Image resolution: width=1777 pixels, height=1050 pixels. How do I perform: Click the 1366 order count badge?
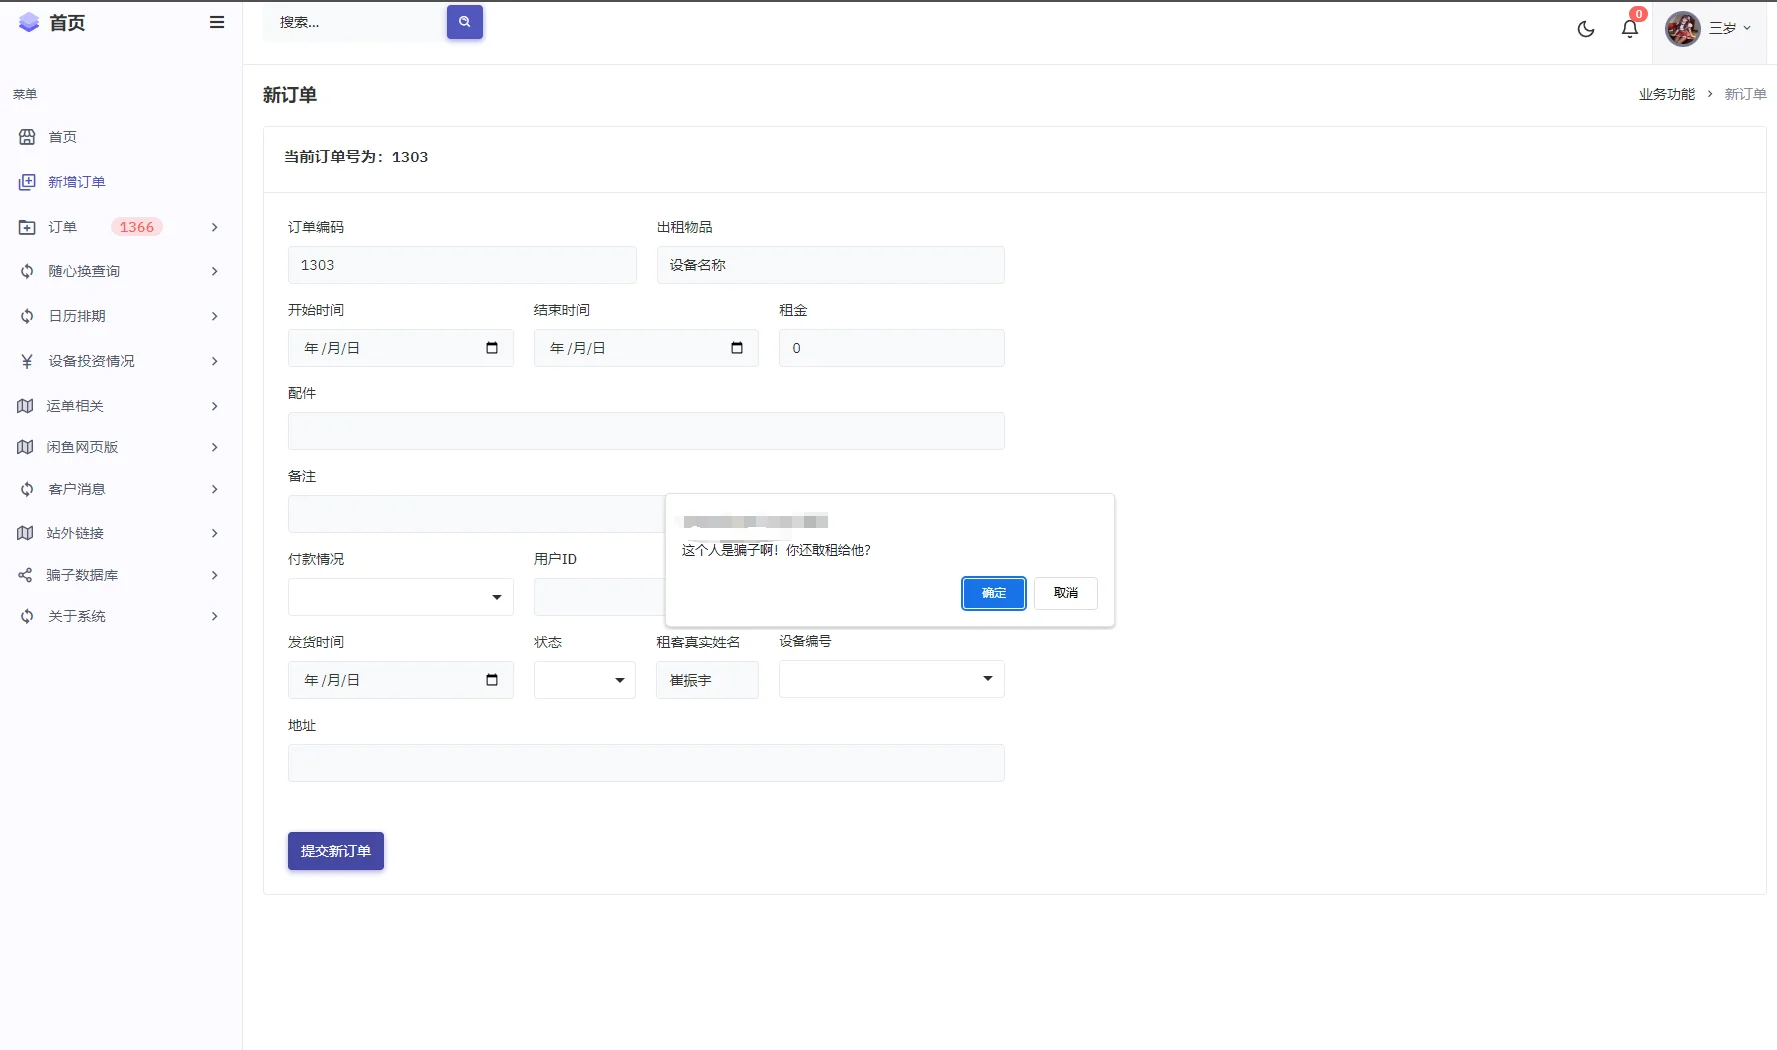coord(137,227)
